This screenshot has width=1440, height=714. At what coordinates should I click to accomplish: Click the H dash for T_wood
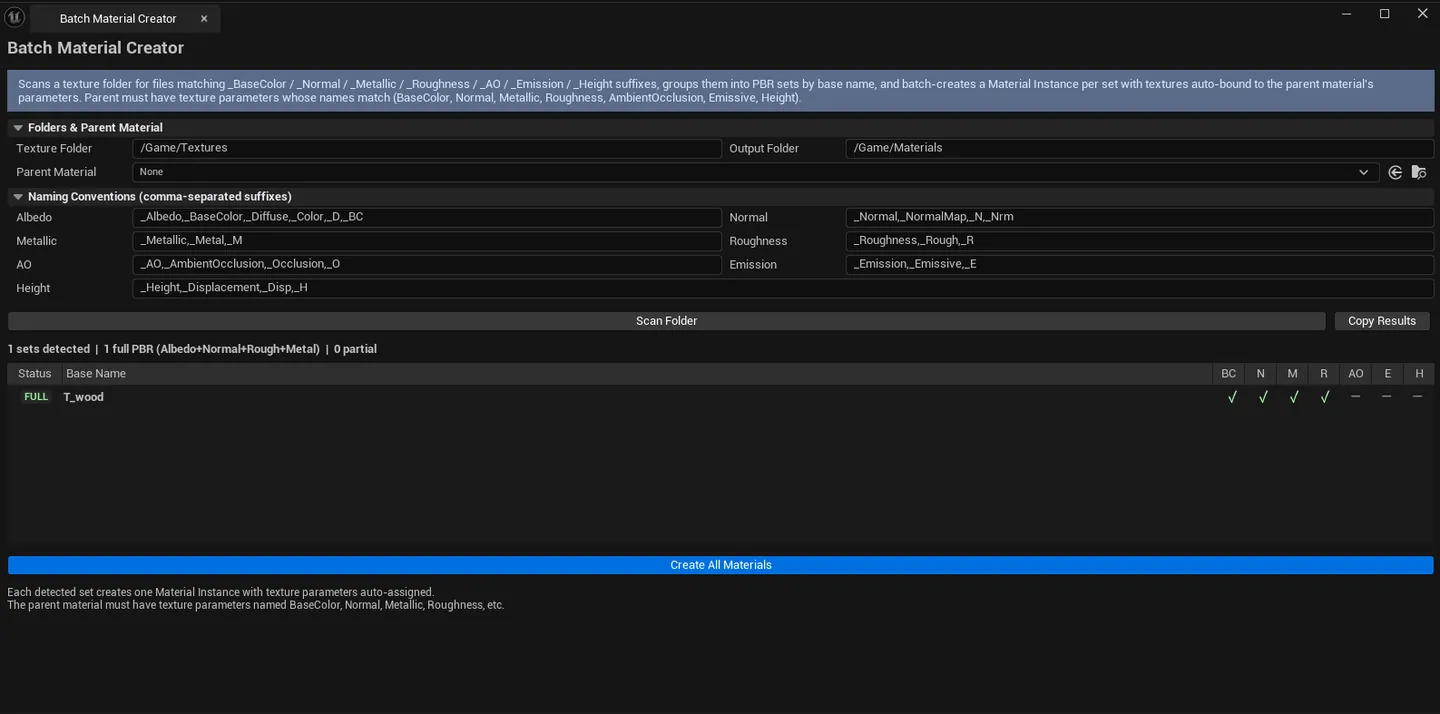click(1418, 397)
